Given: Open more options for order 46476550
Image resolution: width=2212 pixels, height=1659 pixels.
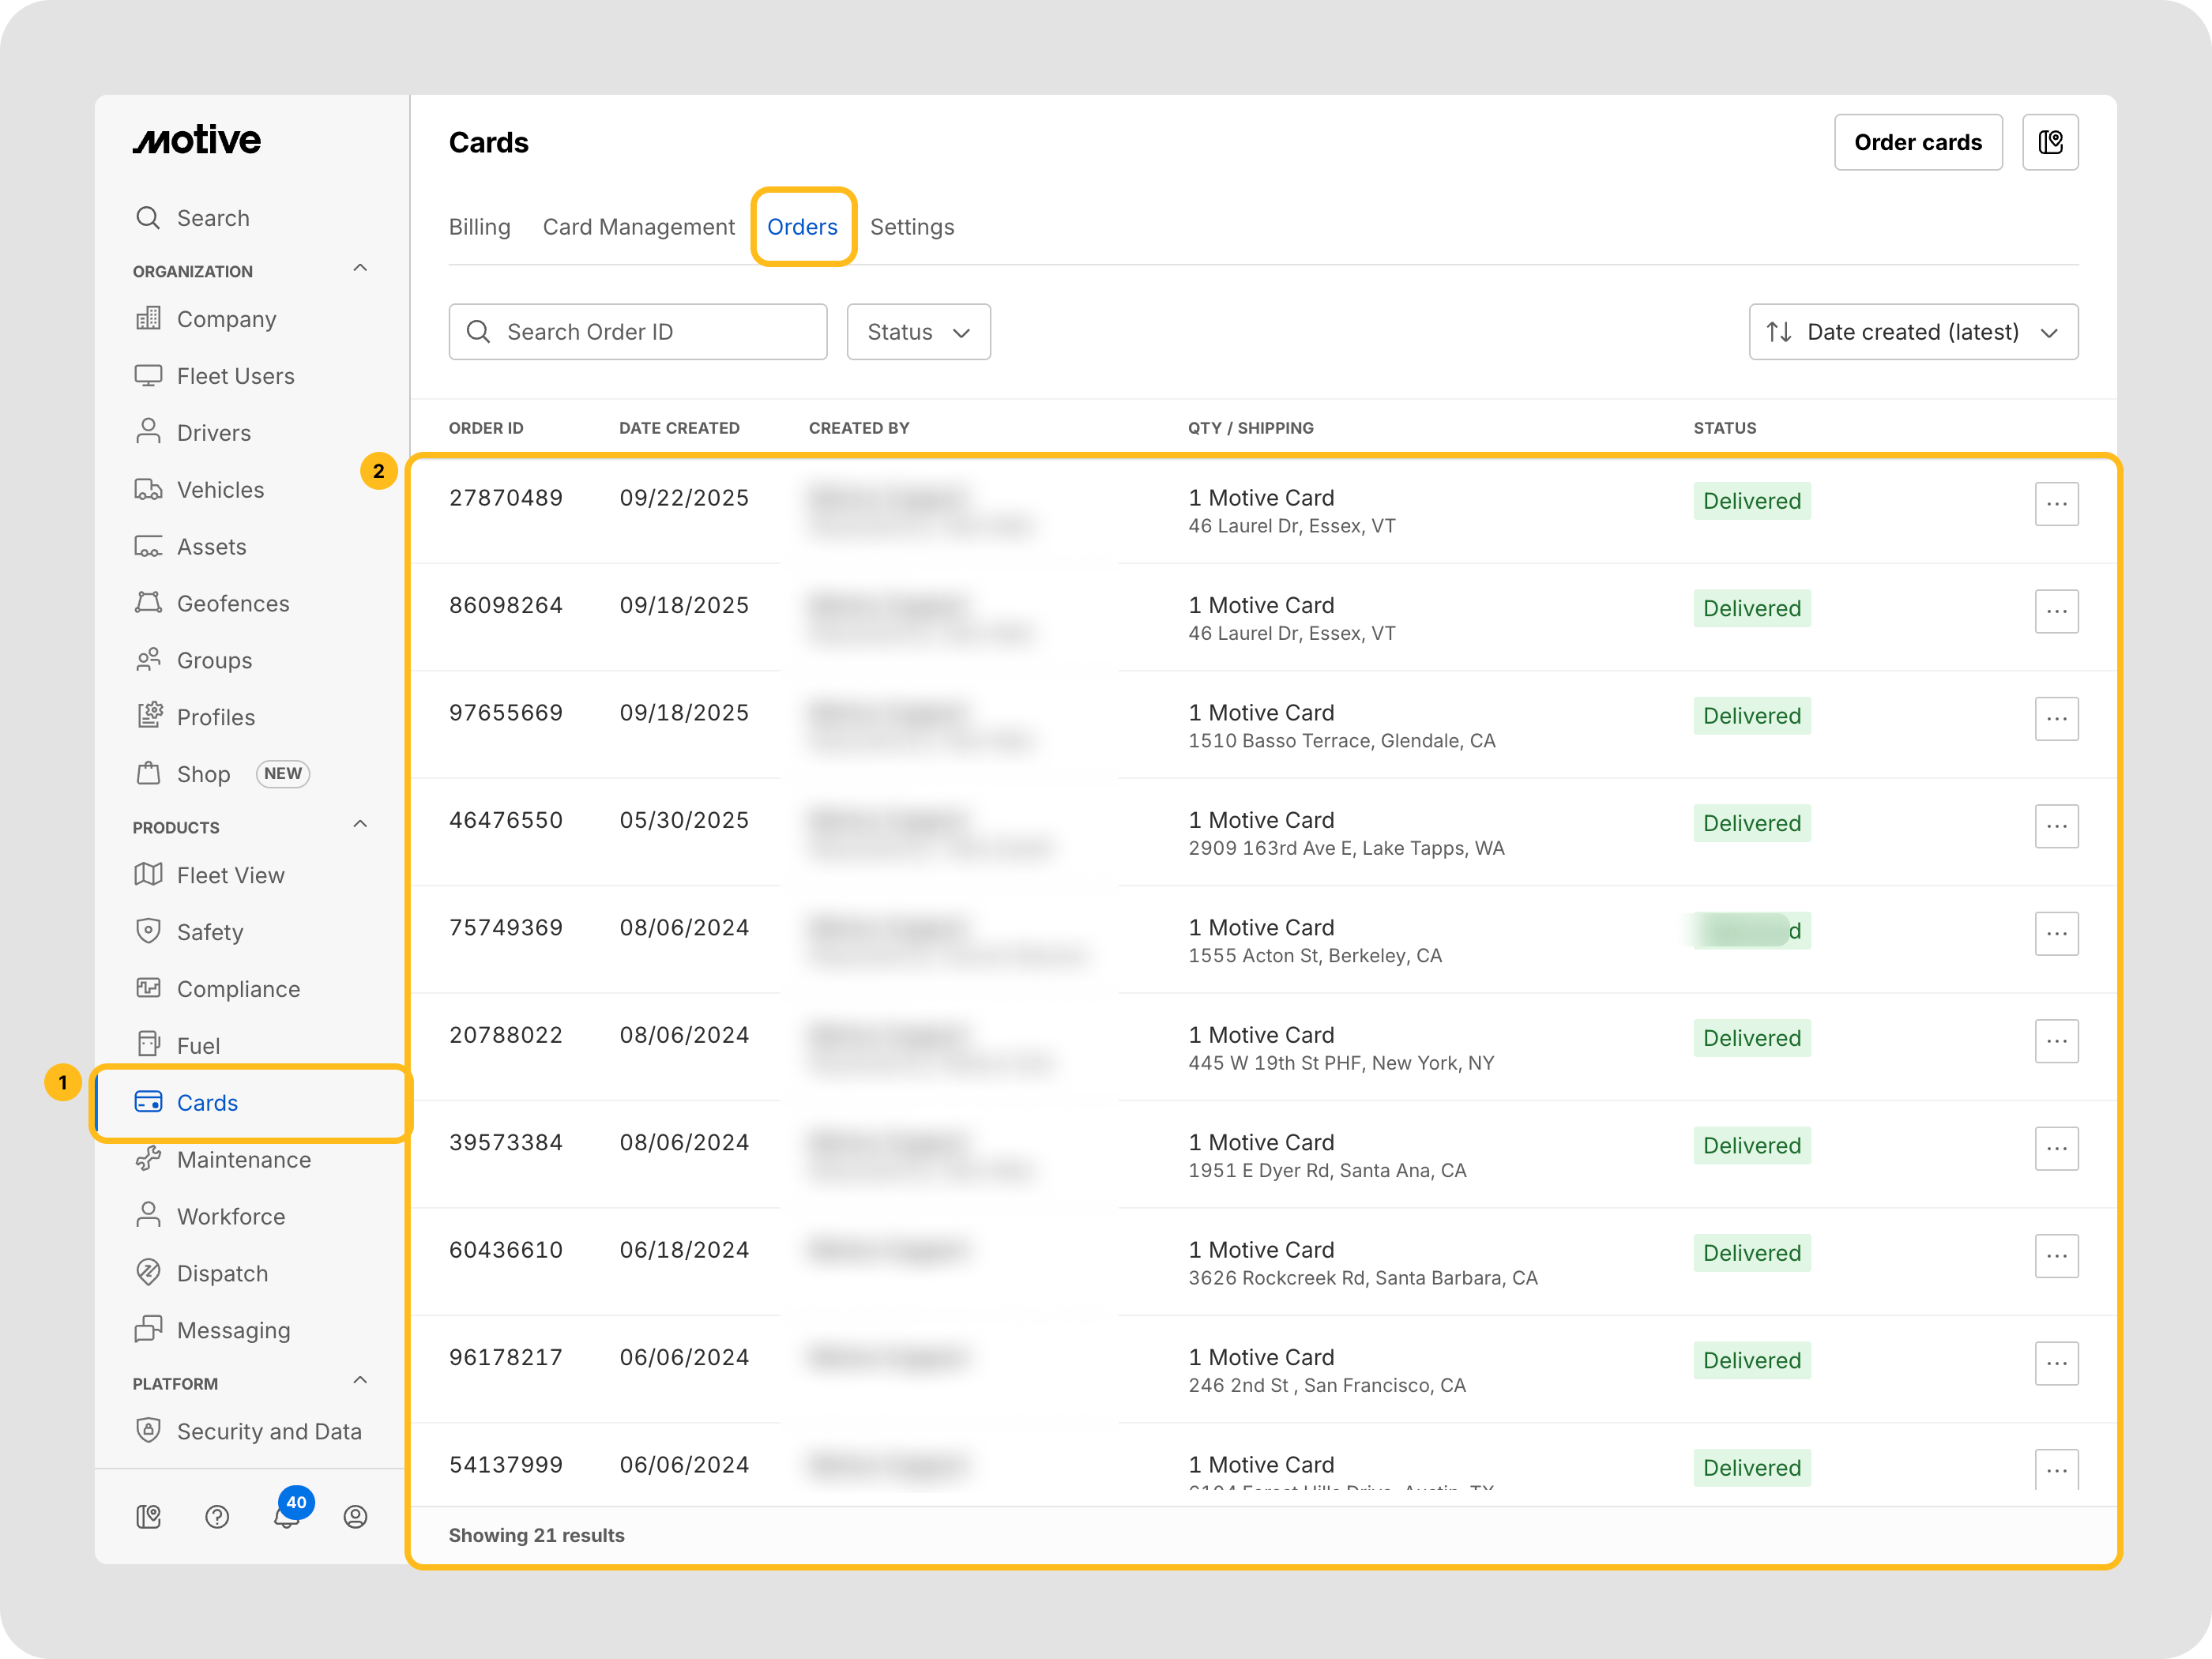Looking at the screenshot, I should pyautogui.click(x=2056, y=826).
